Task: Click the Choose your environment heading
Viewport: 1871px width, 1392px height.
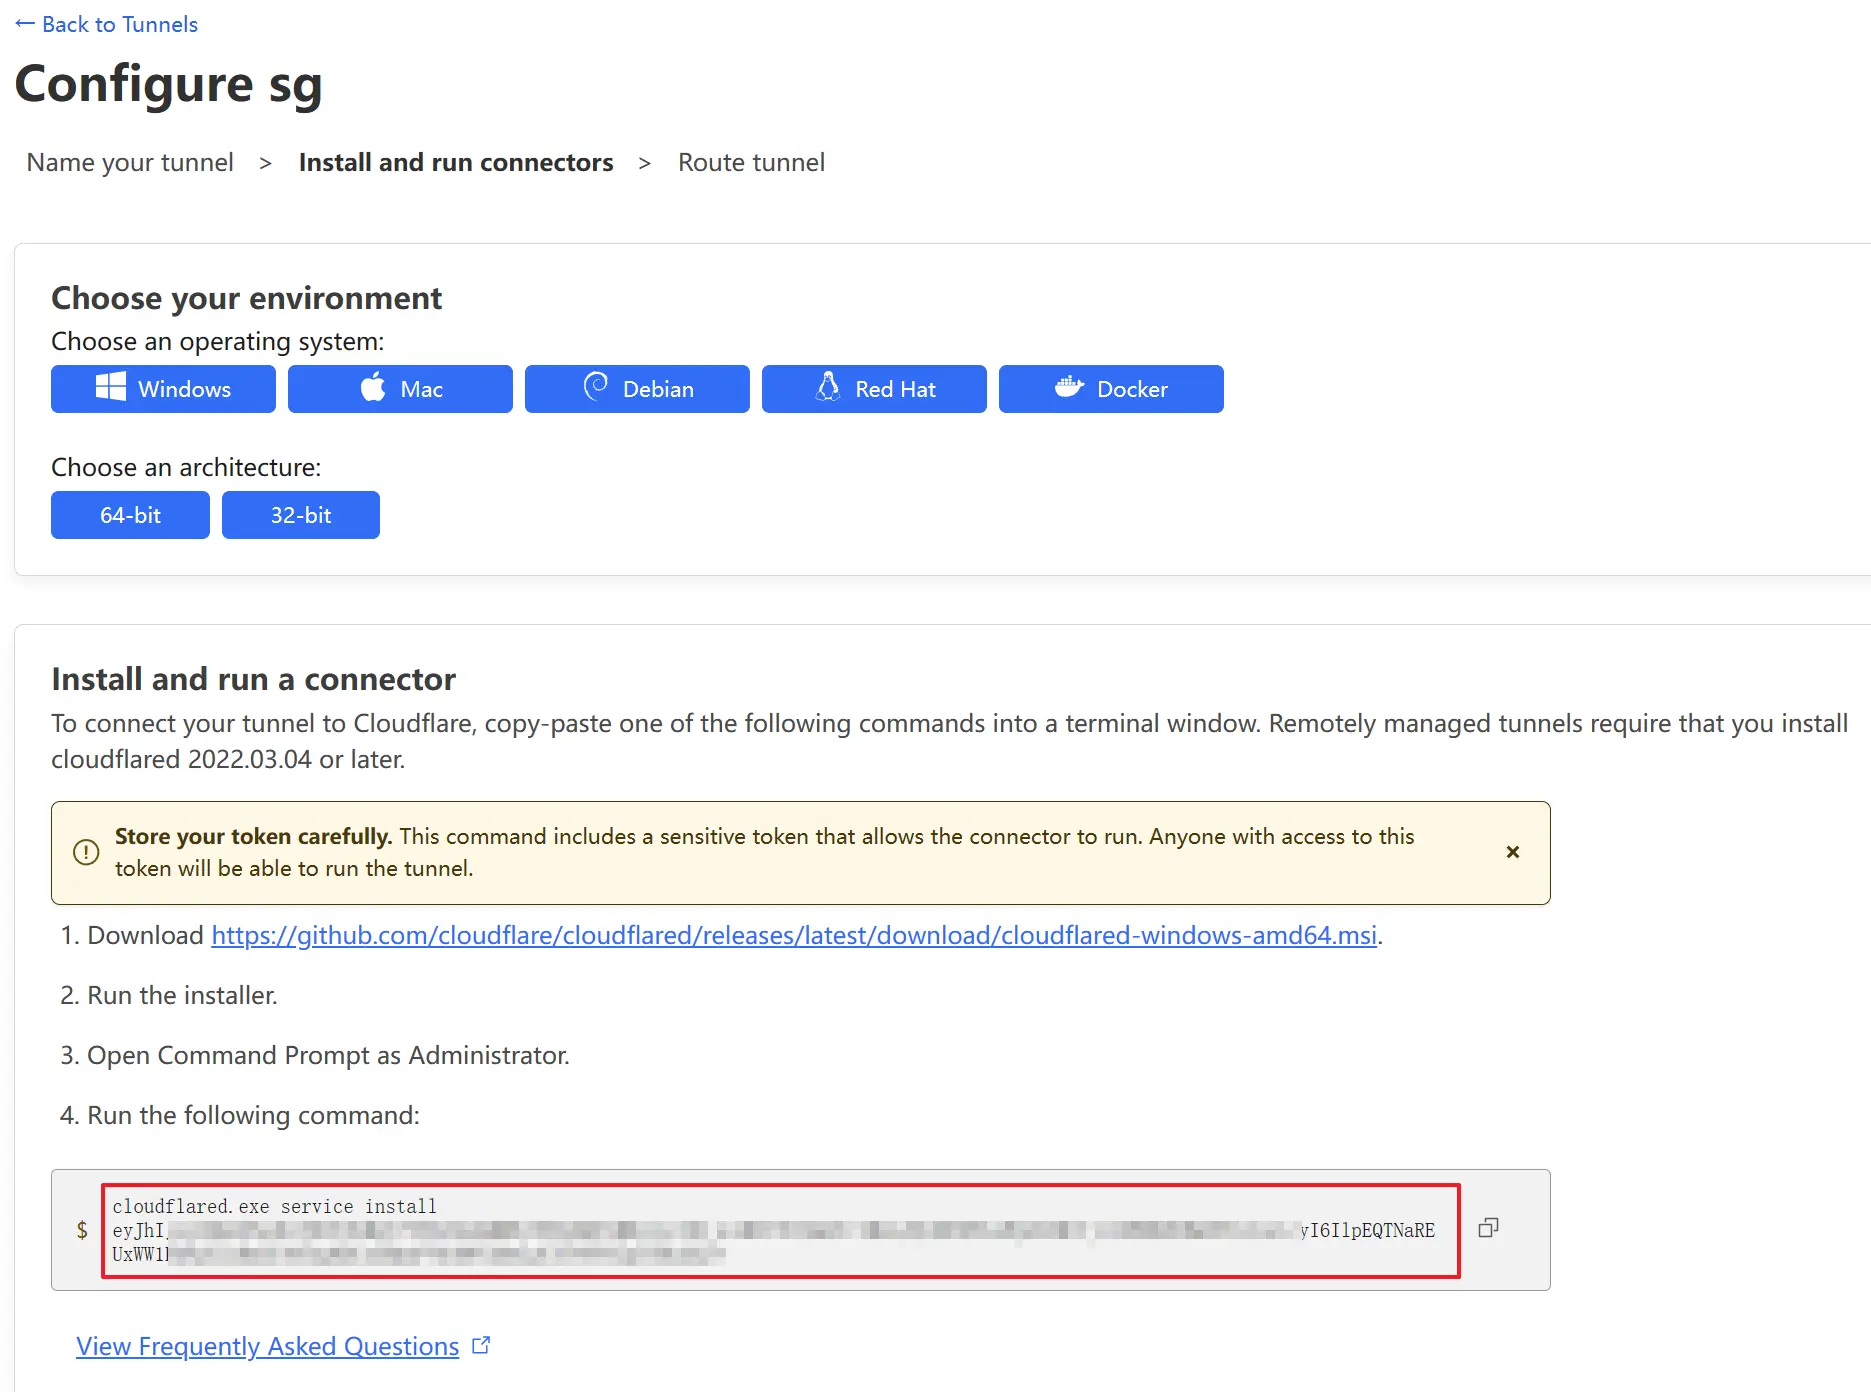Action: click(x=246, y=298)
